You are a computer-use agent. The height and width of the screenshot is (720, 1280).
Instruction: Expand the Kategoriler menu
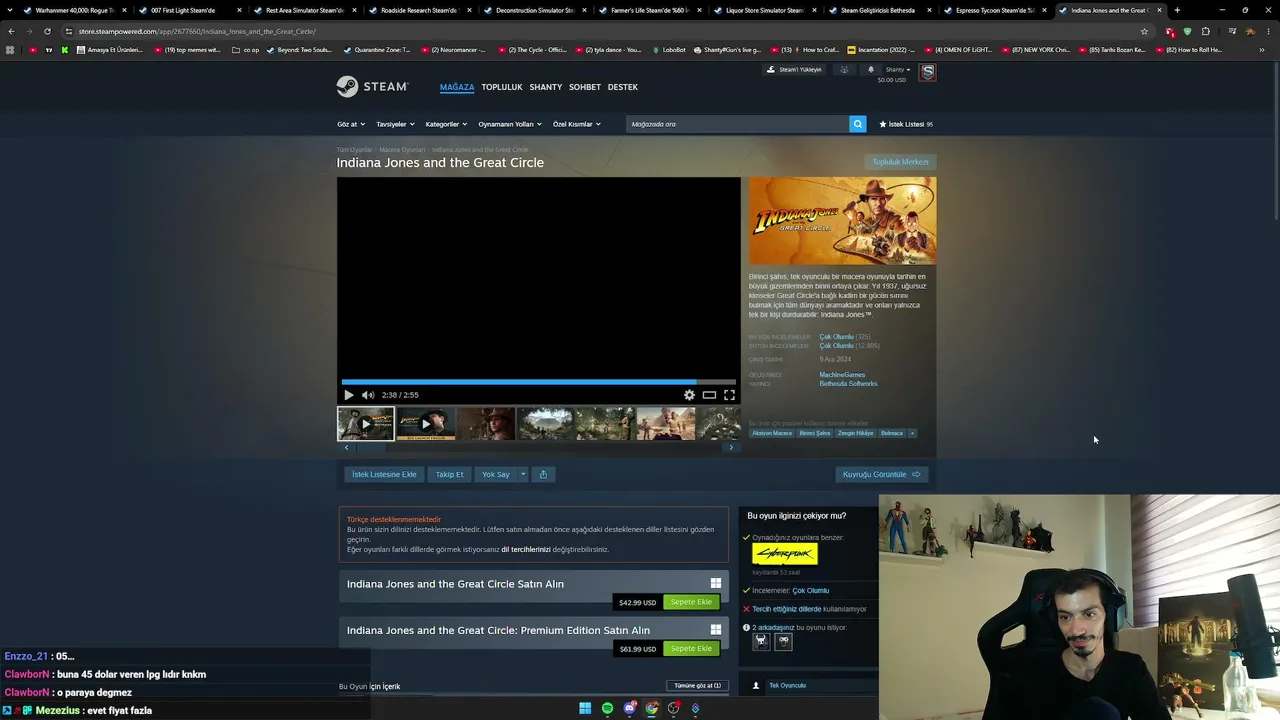[x=446, y=124]
